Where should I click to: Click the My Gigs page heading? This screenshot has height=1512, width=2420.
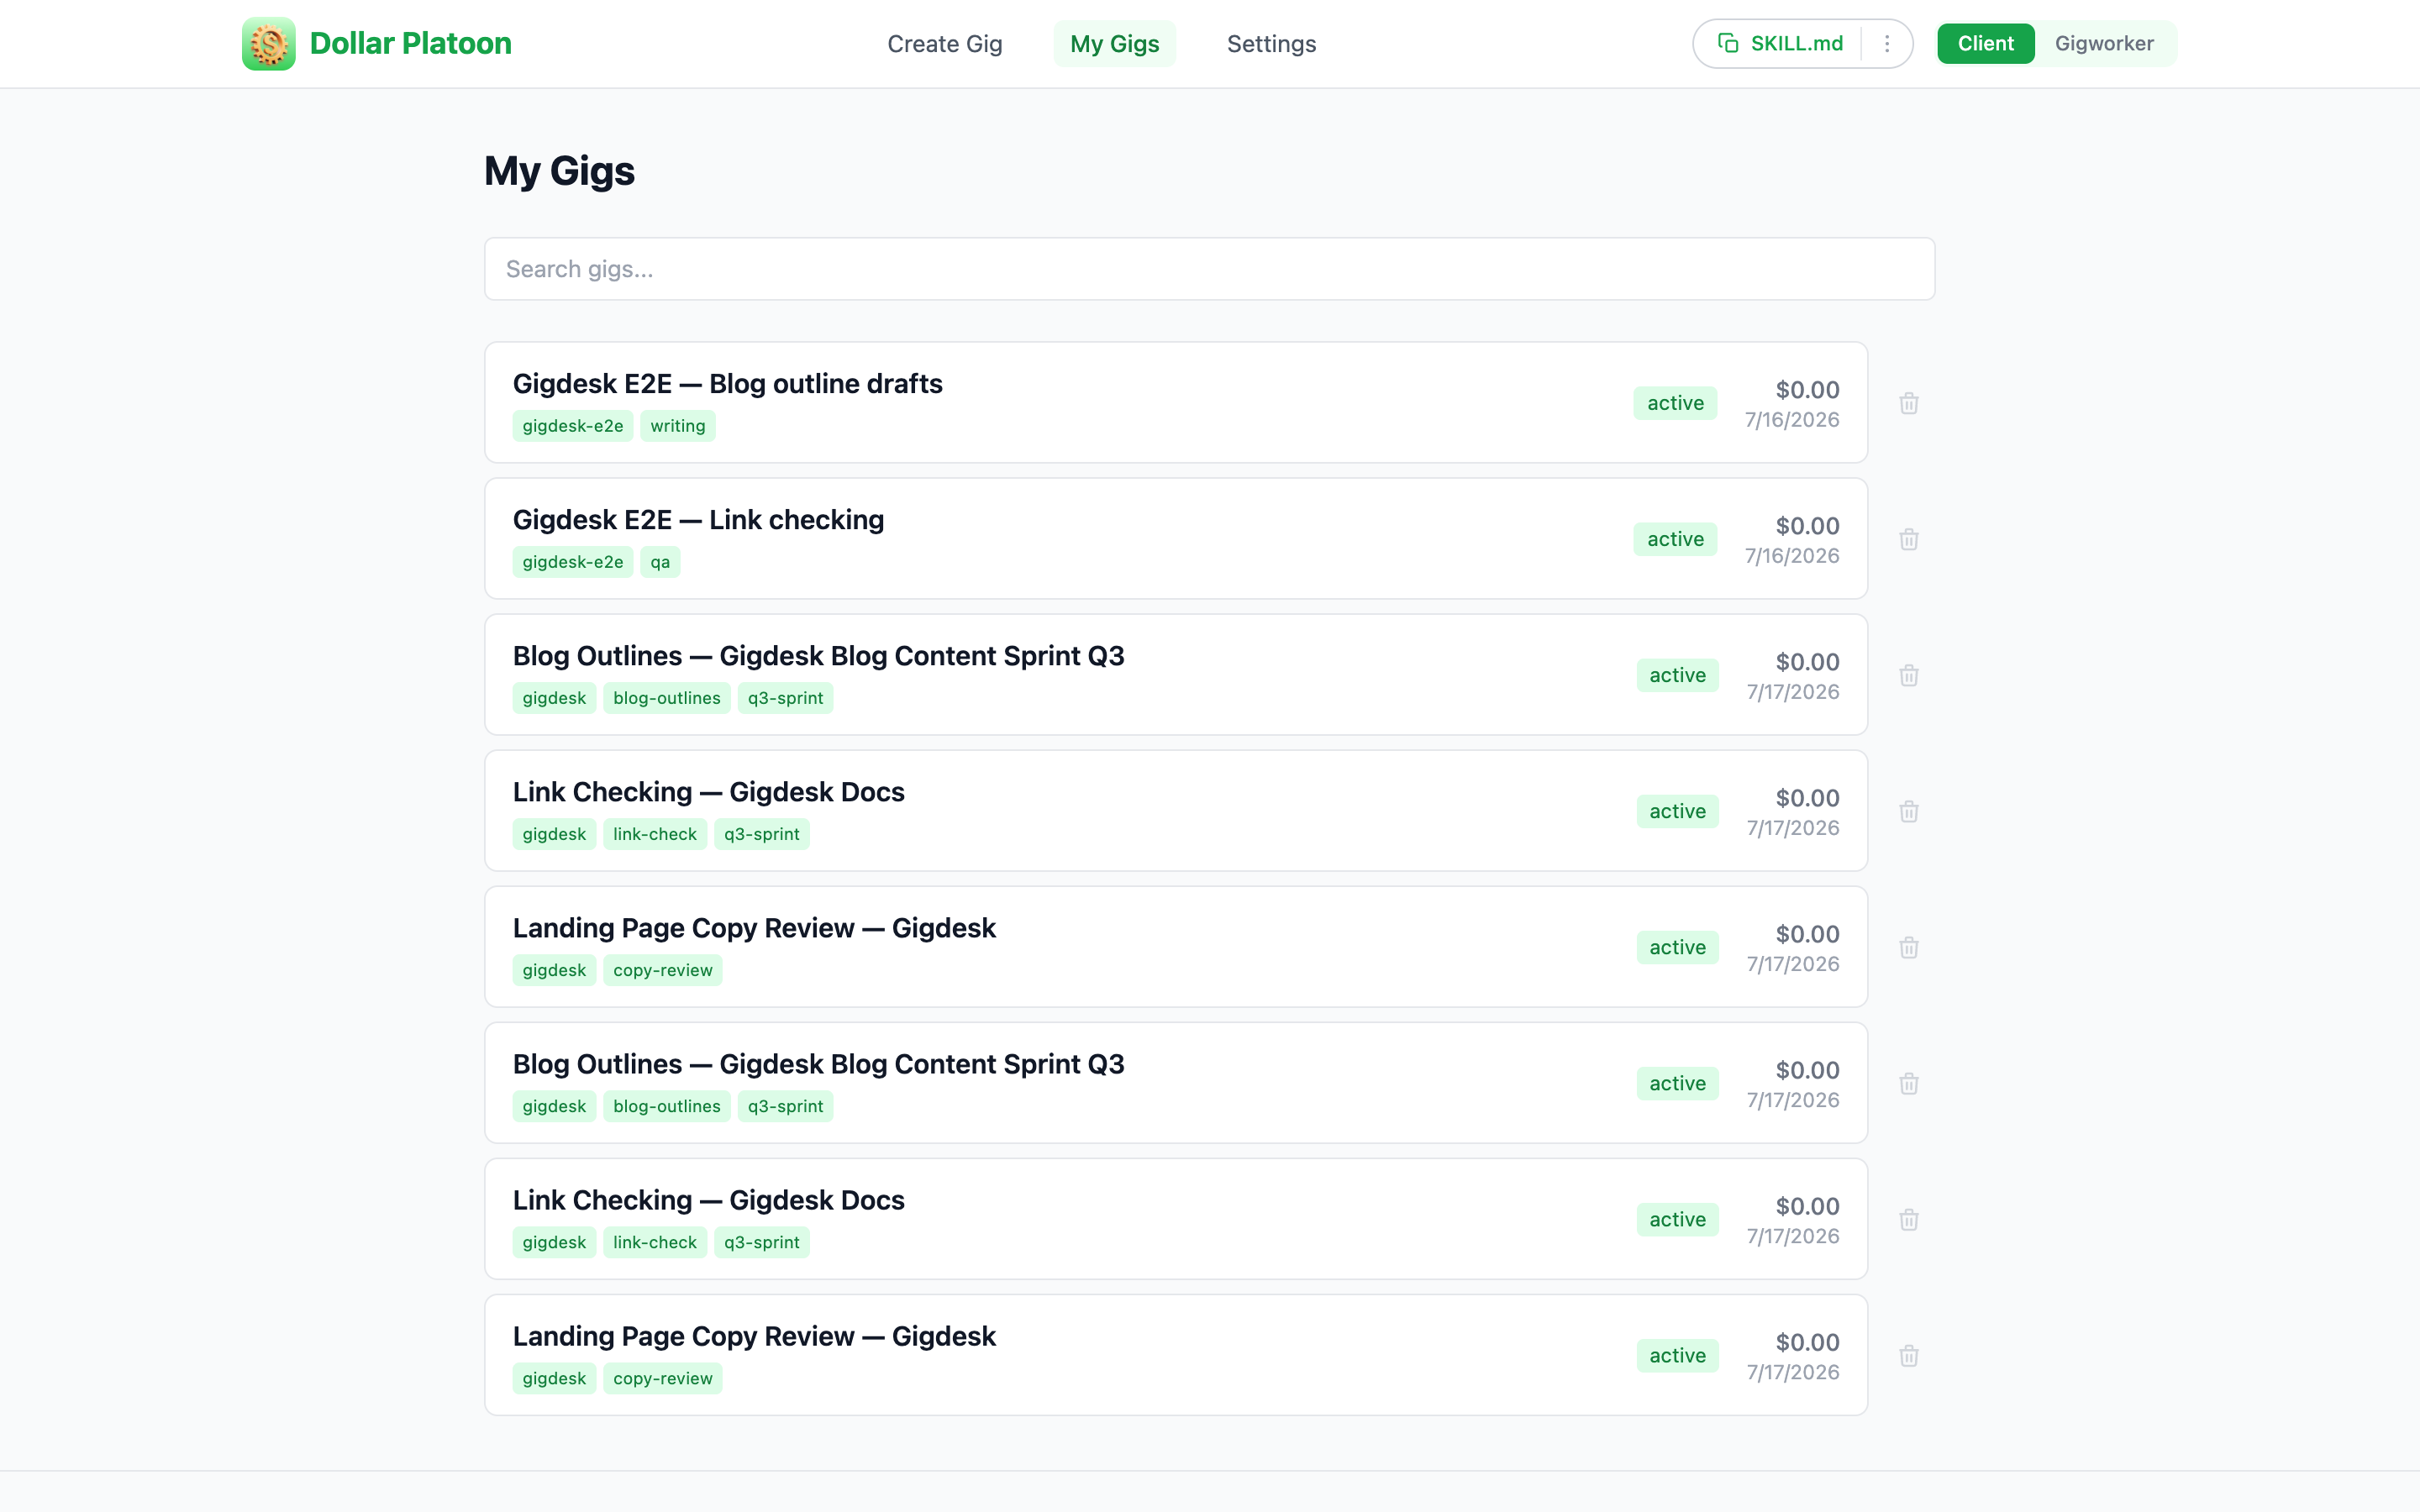coord(559,171)
